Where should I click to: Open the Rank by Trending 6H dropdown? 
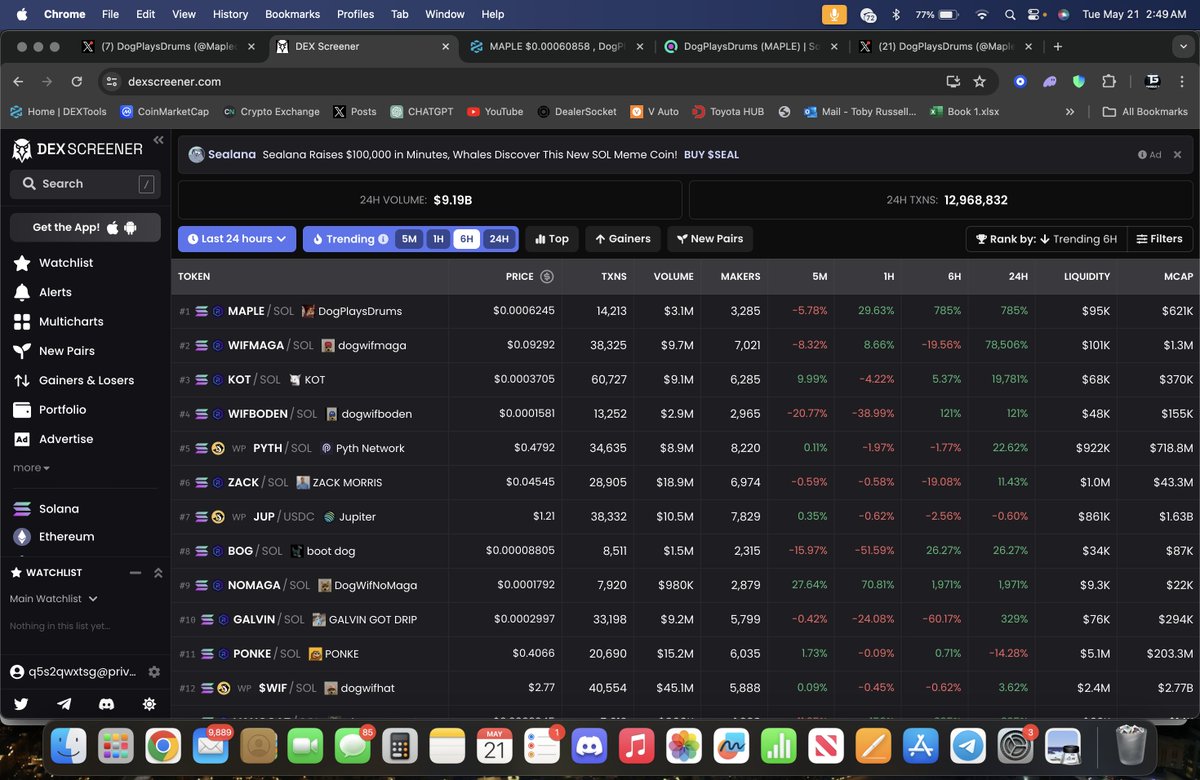tap(1045, 239)
